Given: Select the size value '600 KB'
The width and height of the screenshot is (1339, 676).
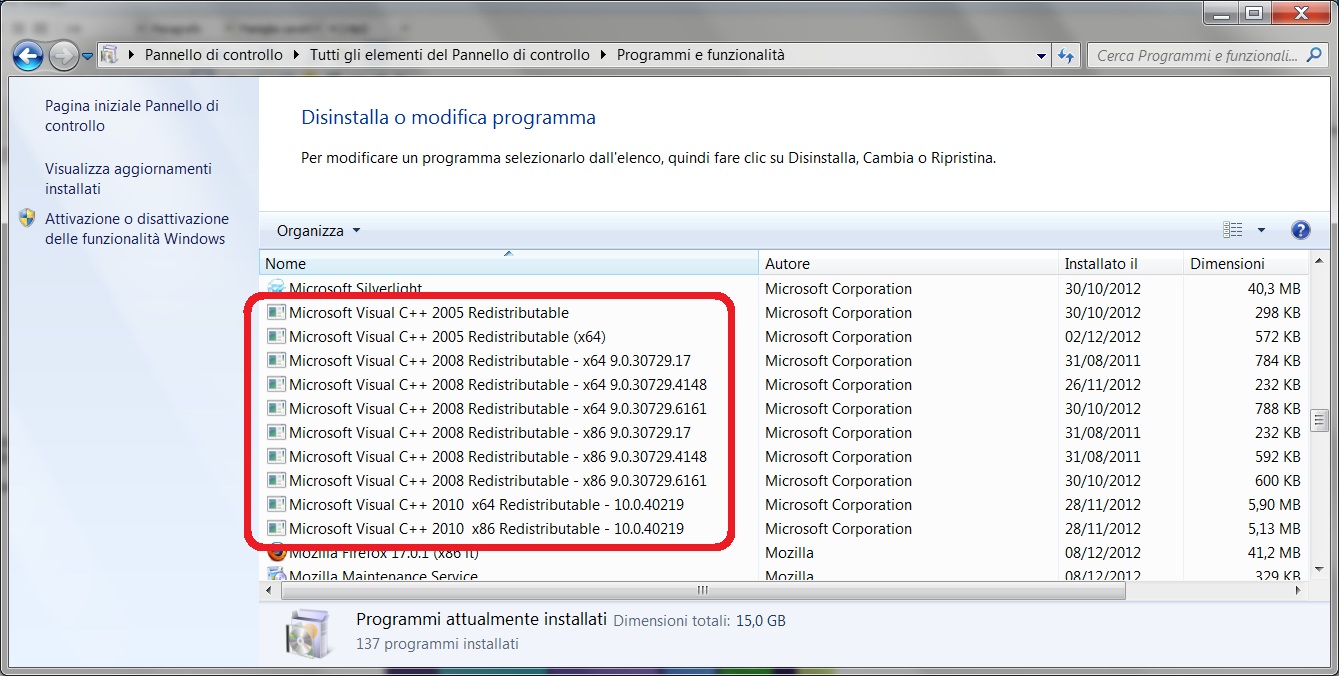Looking at the screenshot, I should (1277, 481).
